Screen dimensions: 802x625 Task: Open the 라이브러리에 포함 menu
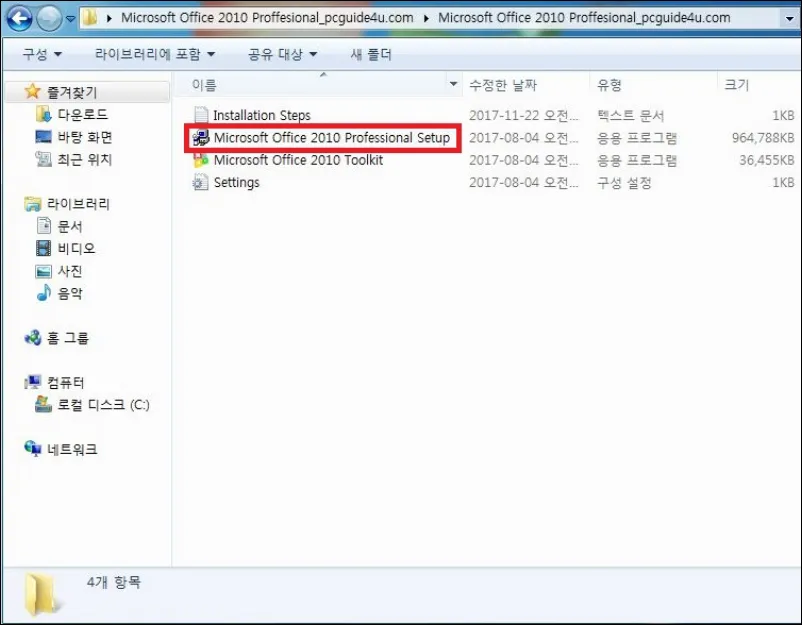(154, 54)
